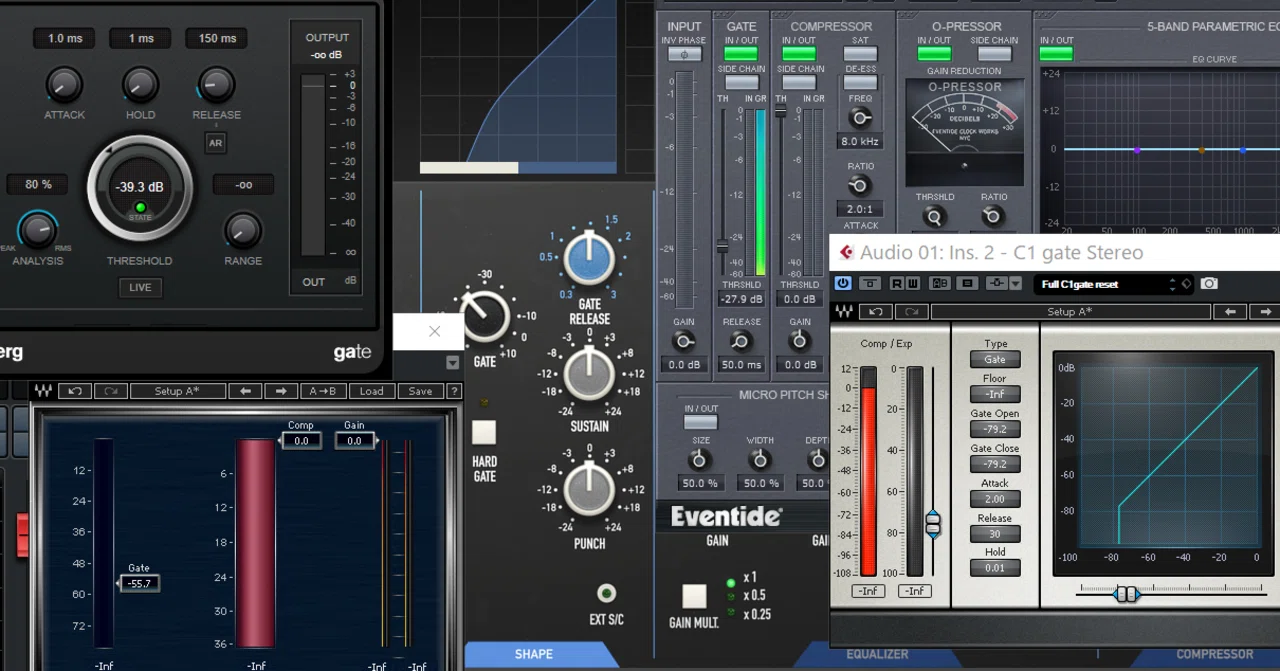This screenshot has width=1280, height=671.
Task: Click the Write automation W icon
Action: pyautogui.click(x=913, y=284)
